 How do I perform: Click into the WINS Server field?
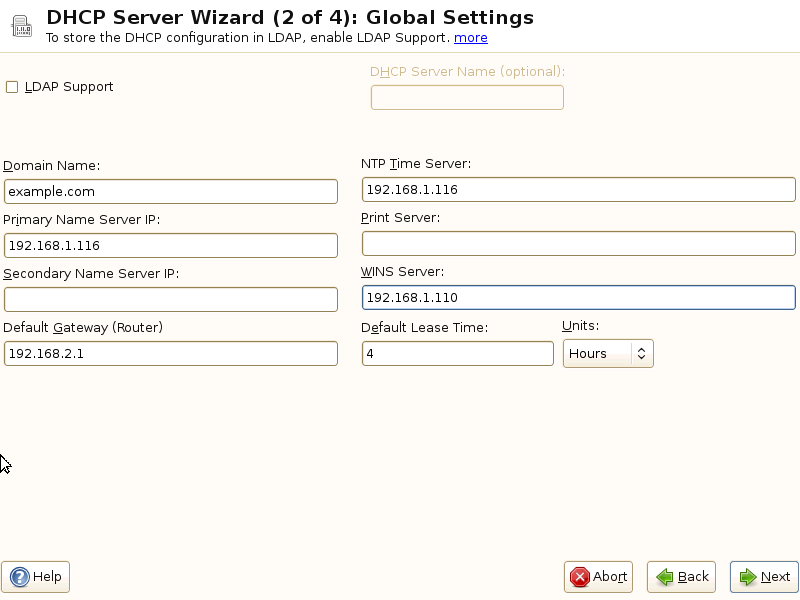pyautogui.click(x=579, y=298)
